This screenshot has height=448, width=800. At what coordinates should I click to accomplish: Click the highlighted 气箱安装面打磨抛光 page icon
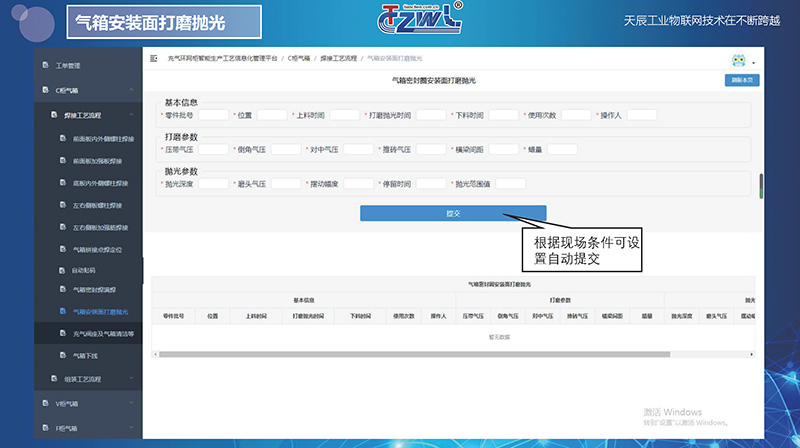point(63,311)
